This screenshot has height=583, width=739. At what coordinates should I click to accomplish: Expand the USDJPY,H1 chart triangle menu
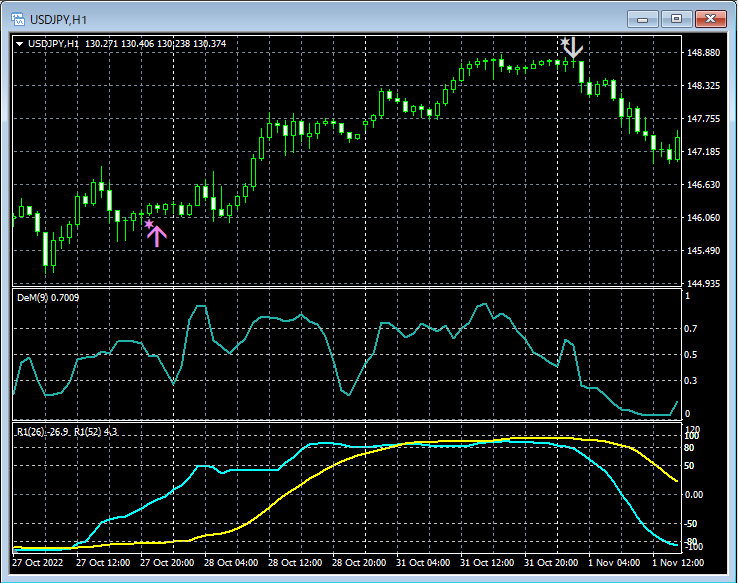(20, 43)
